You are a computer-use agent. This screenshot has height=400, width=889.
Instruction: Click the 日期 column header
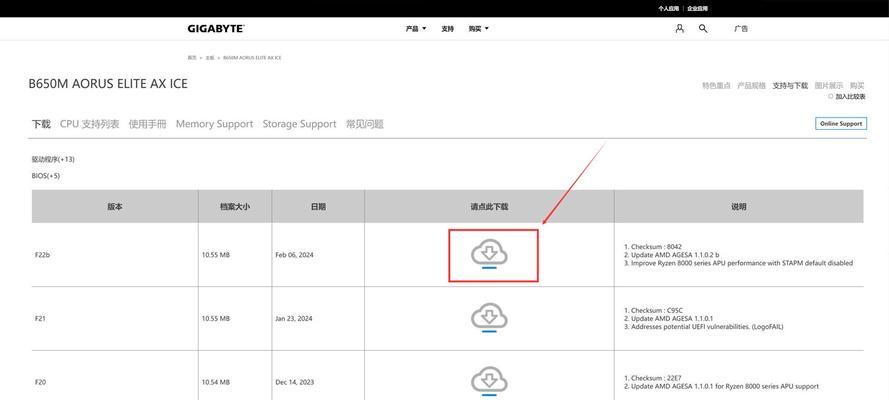(x=318, y=207)
